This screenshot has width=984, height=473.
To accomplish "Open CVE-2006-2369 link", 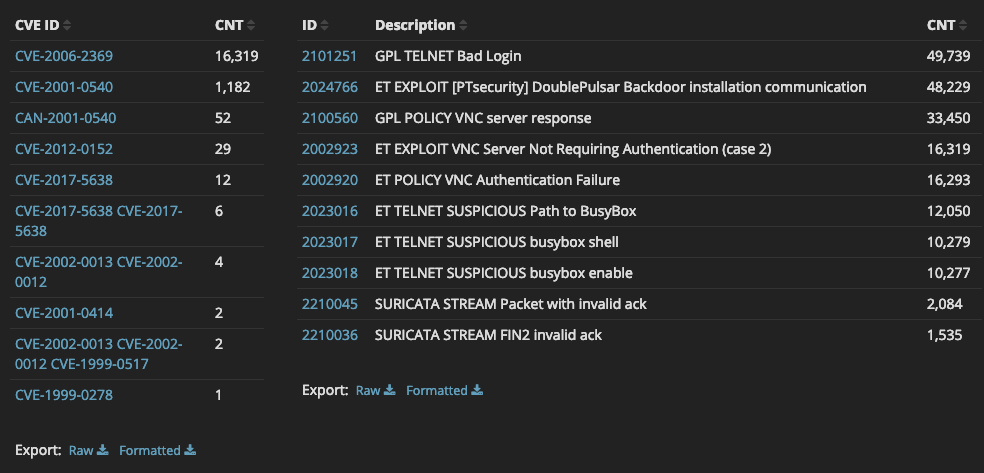I will point(64,56).
